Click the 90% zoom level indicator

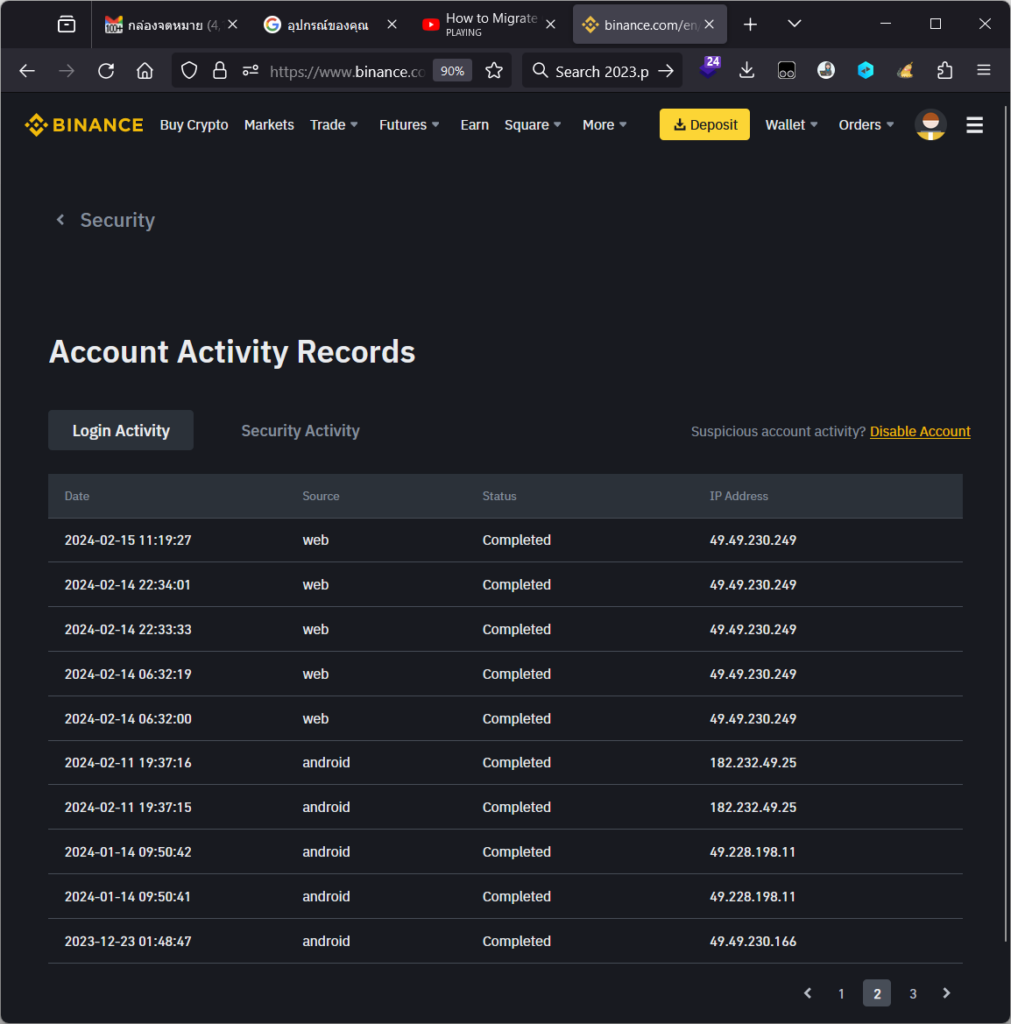452,71
